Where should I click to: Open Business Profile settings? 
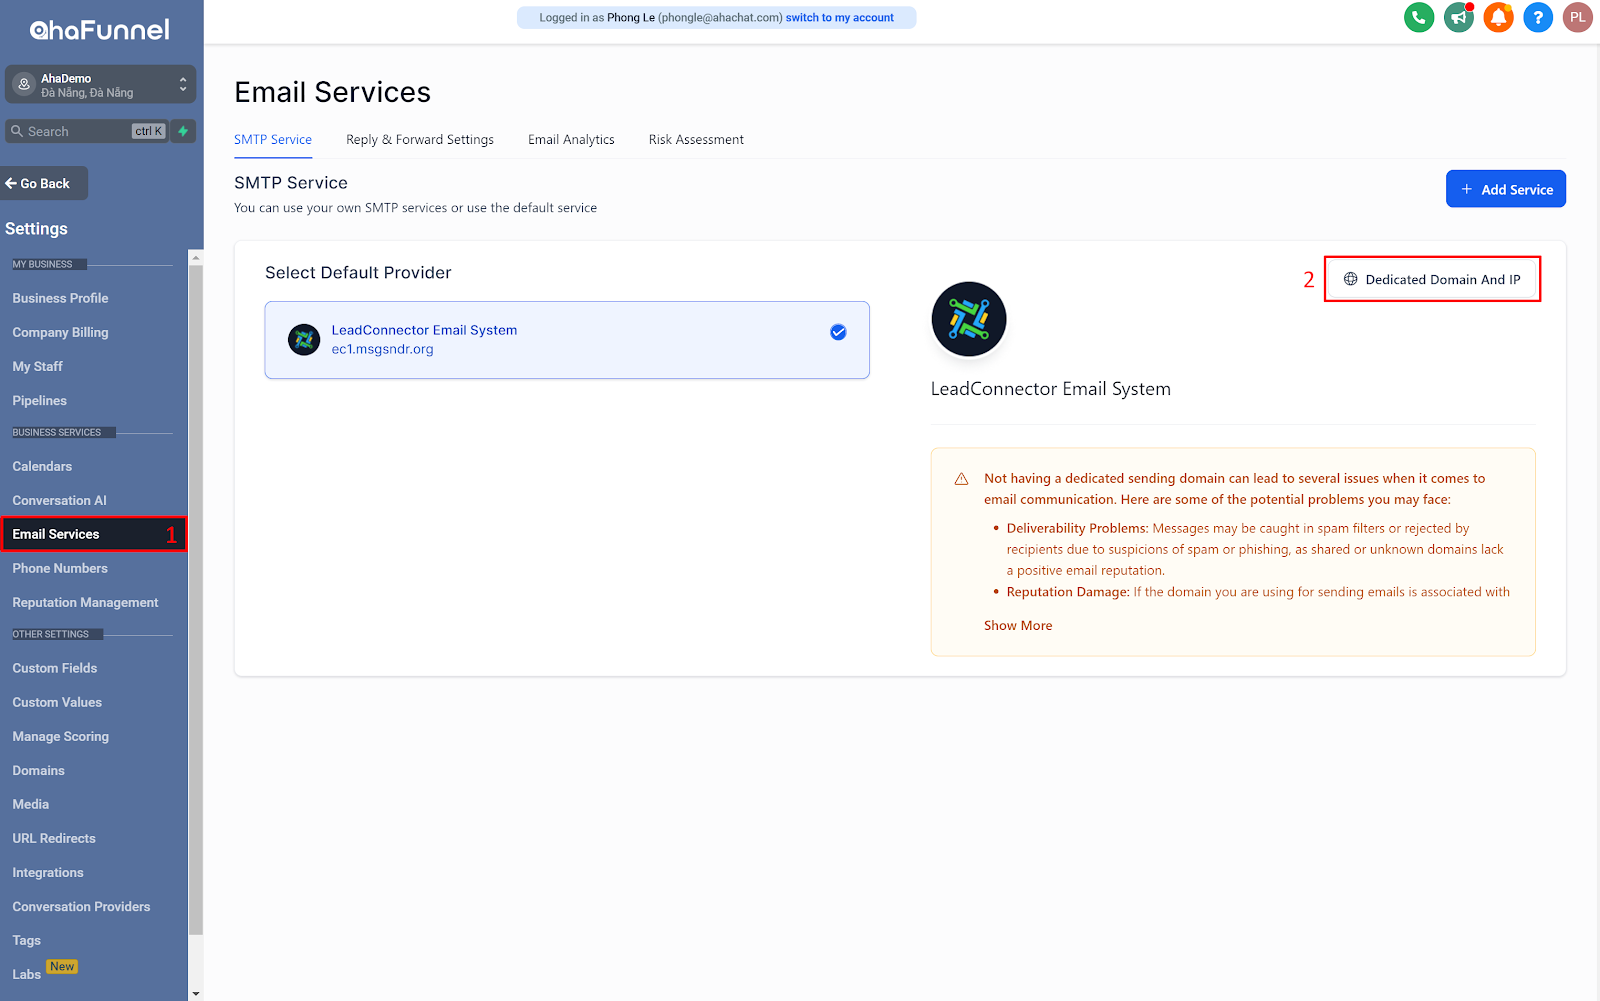60,298
